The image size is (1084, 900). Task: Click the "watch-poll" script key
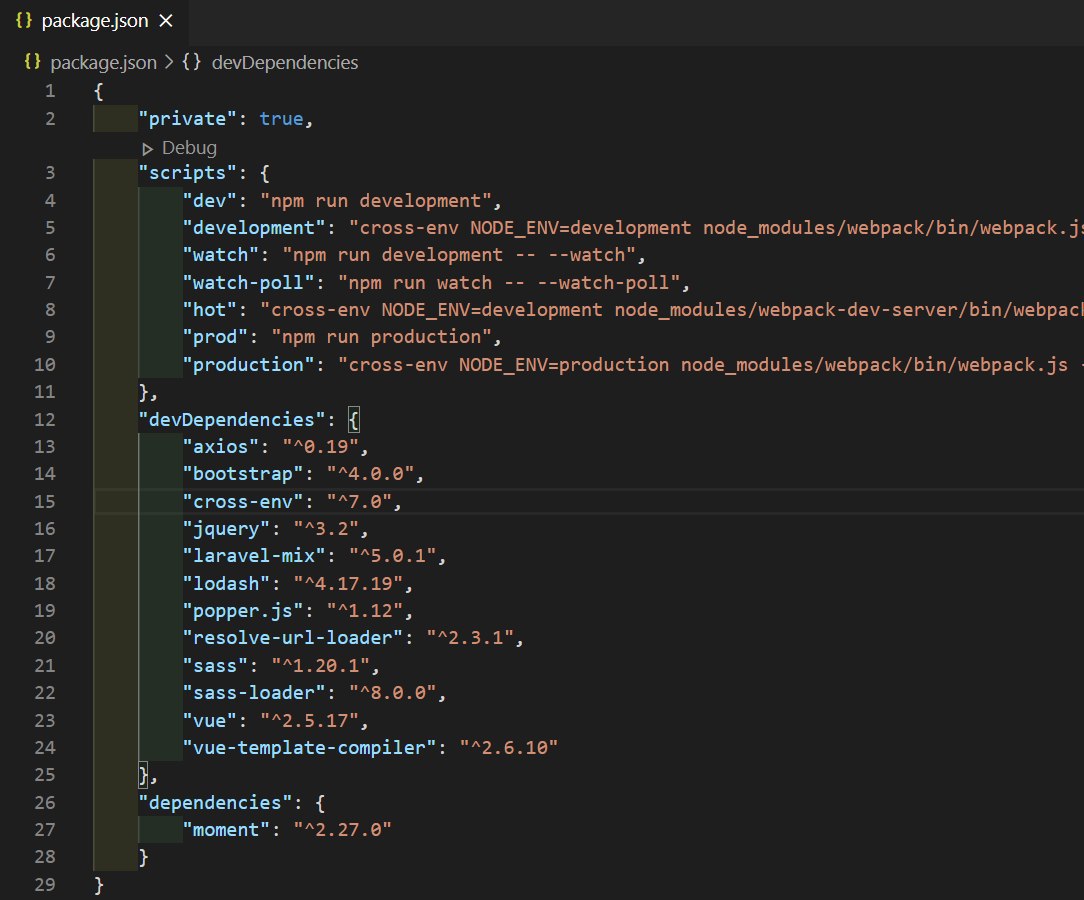click(249, 283)
